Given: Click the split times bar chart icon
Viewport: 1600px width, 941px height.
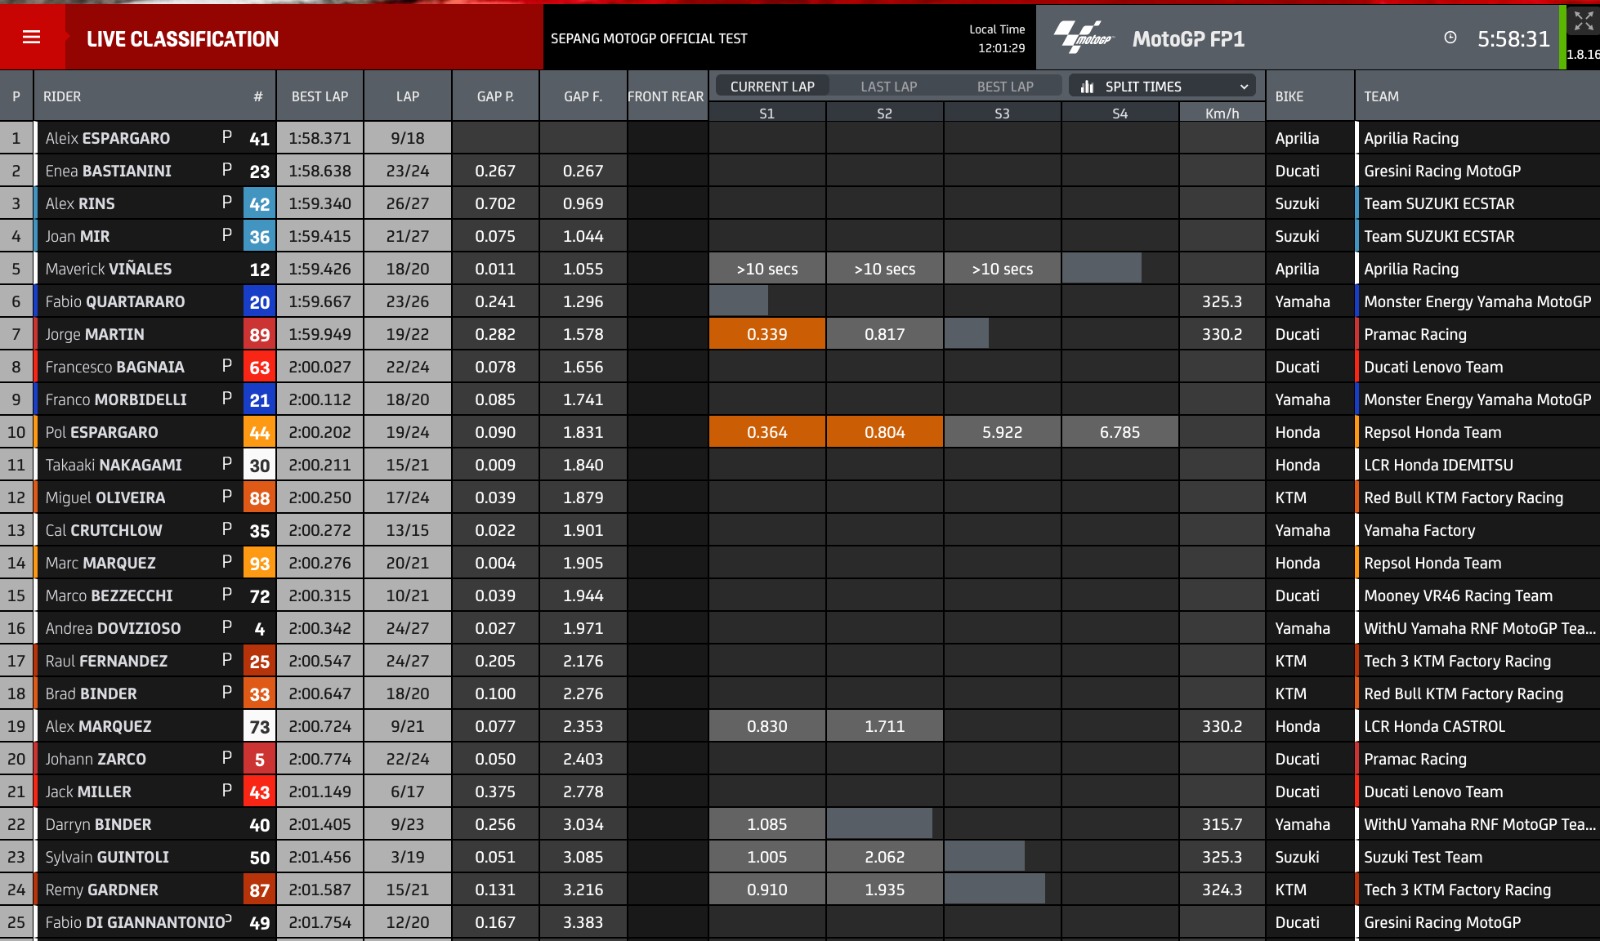Looking at the screenshot, I should coord(1086,87).
